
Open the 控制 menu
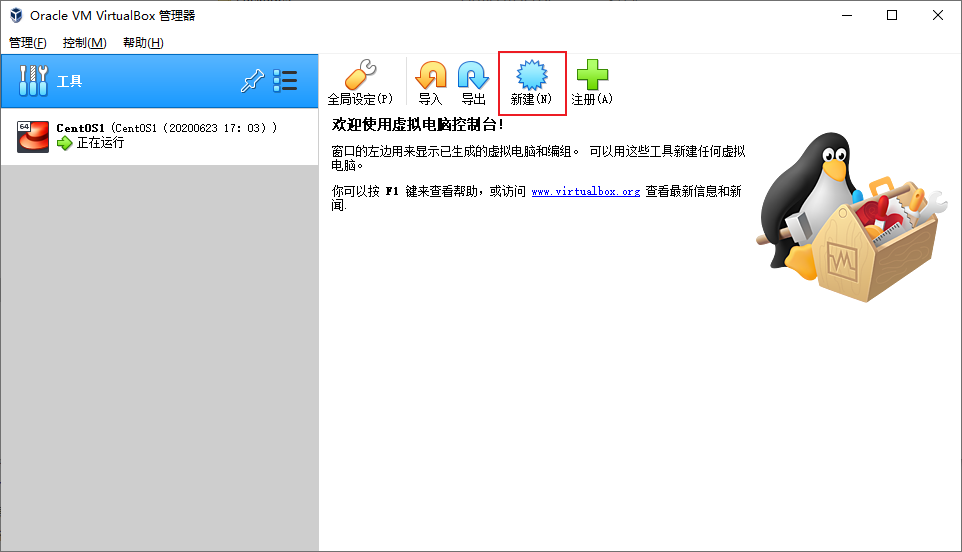(84, 42)
